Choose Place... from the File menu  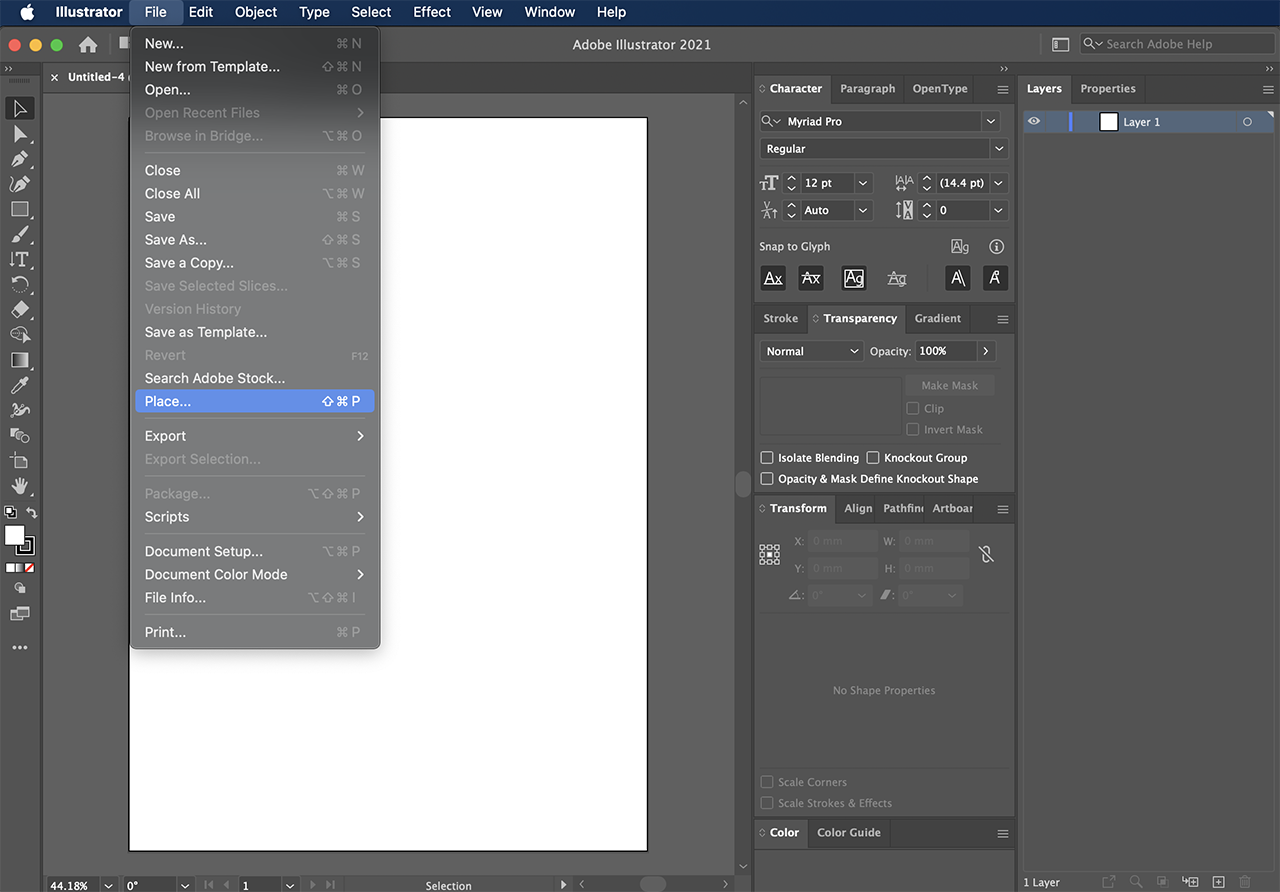coord(254,401)
